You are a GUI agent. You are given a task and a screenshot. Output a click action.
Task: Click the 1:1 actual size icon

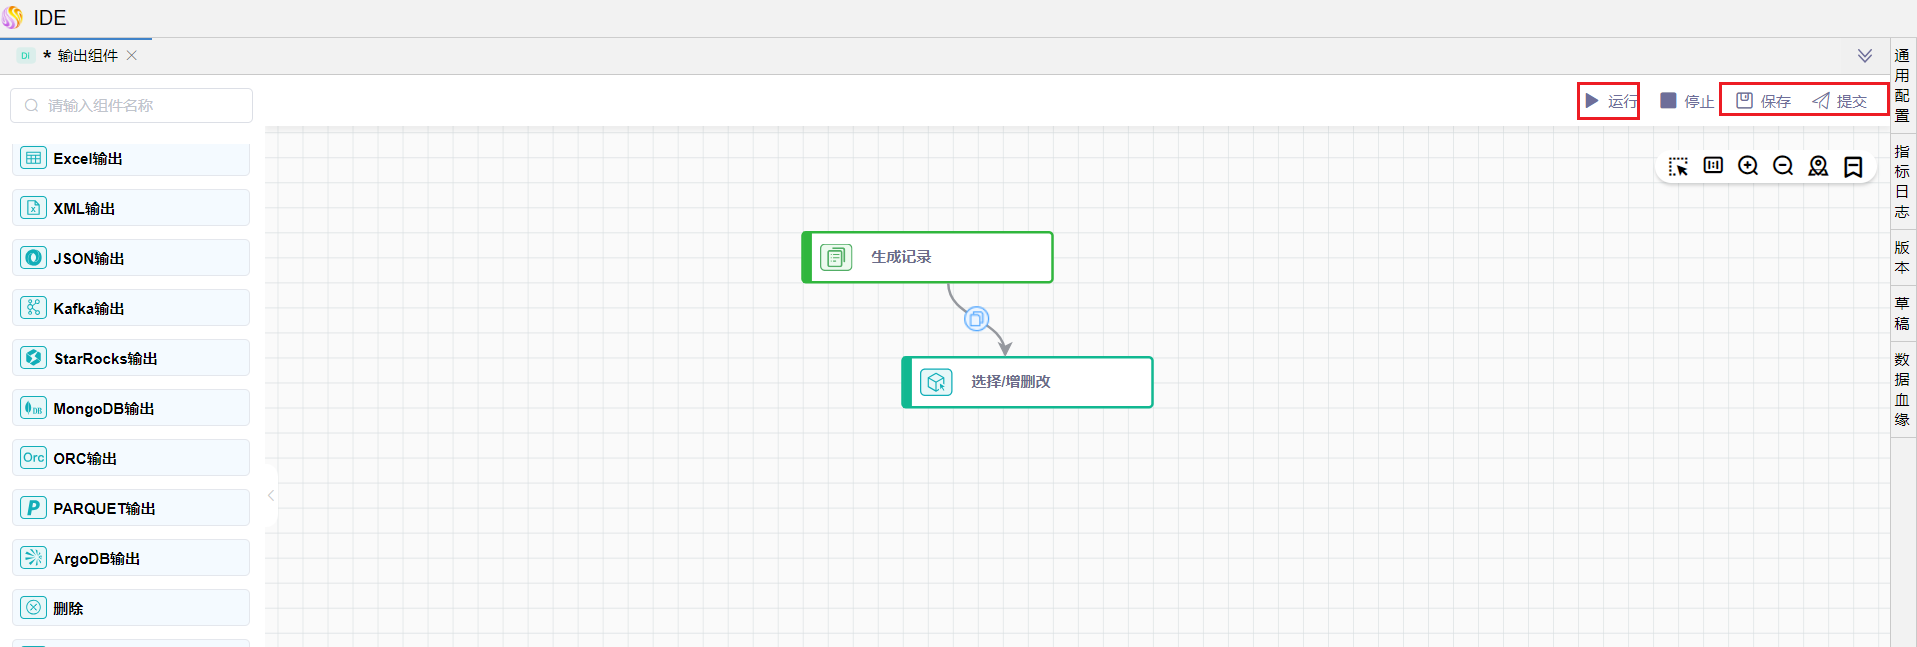pyautogui.click(x=1713, y=166)
